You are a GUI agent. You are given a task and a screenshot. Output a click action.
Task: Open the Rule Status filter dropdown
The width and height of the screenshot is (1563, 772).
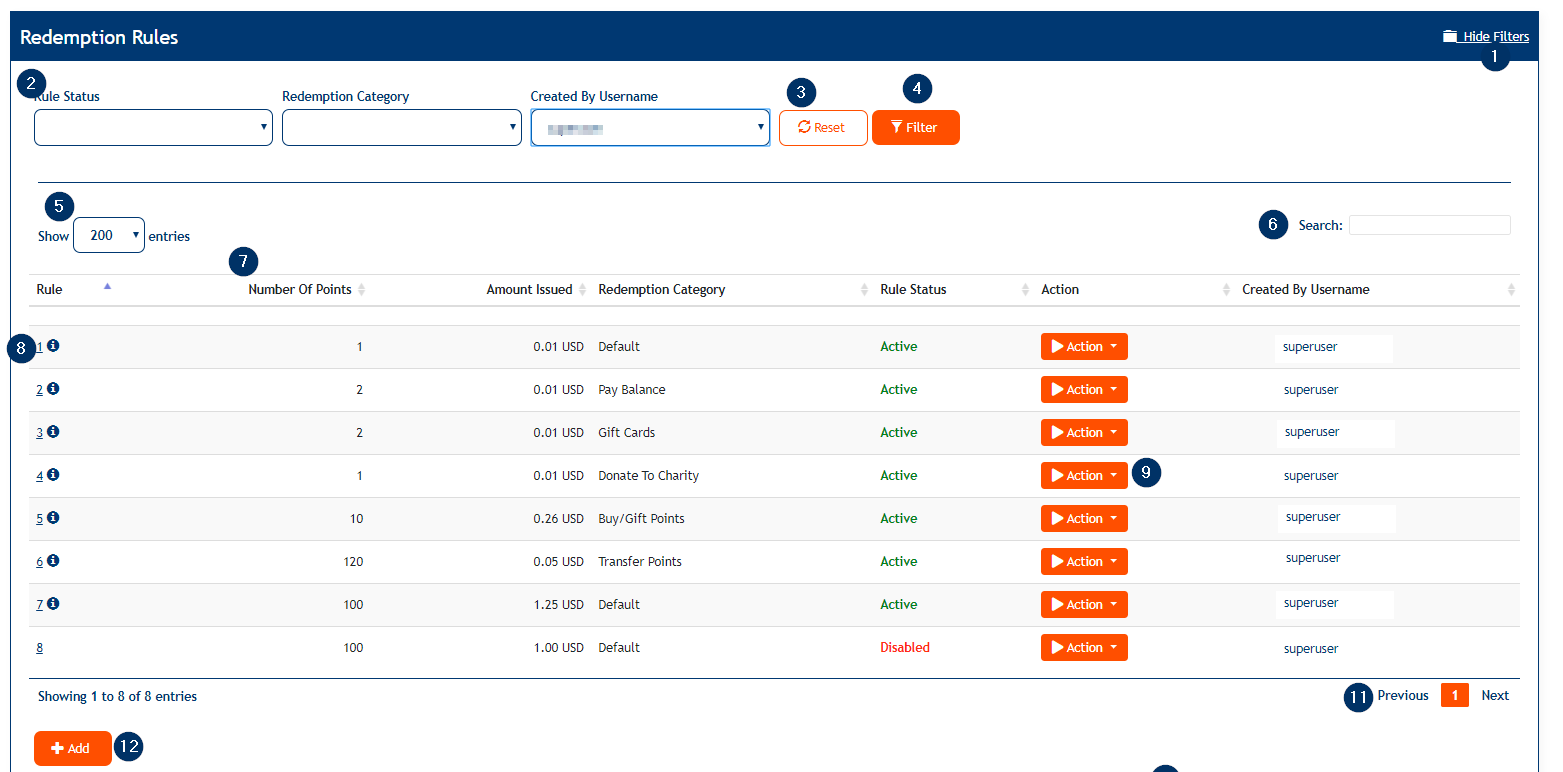pos(153,128)
